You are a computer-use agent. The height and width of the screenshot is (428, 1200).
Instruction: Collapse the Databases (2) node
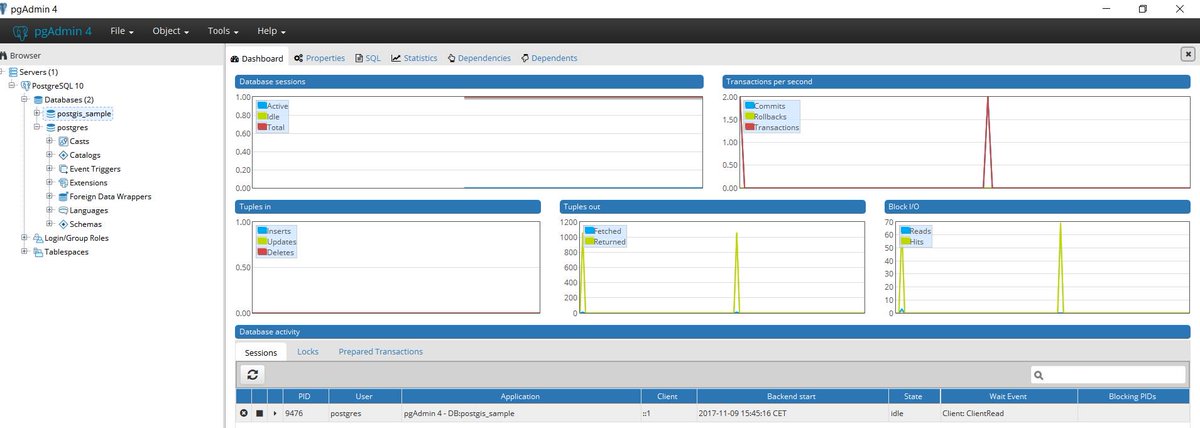pos(24,100)
